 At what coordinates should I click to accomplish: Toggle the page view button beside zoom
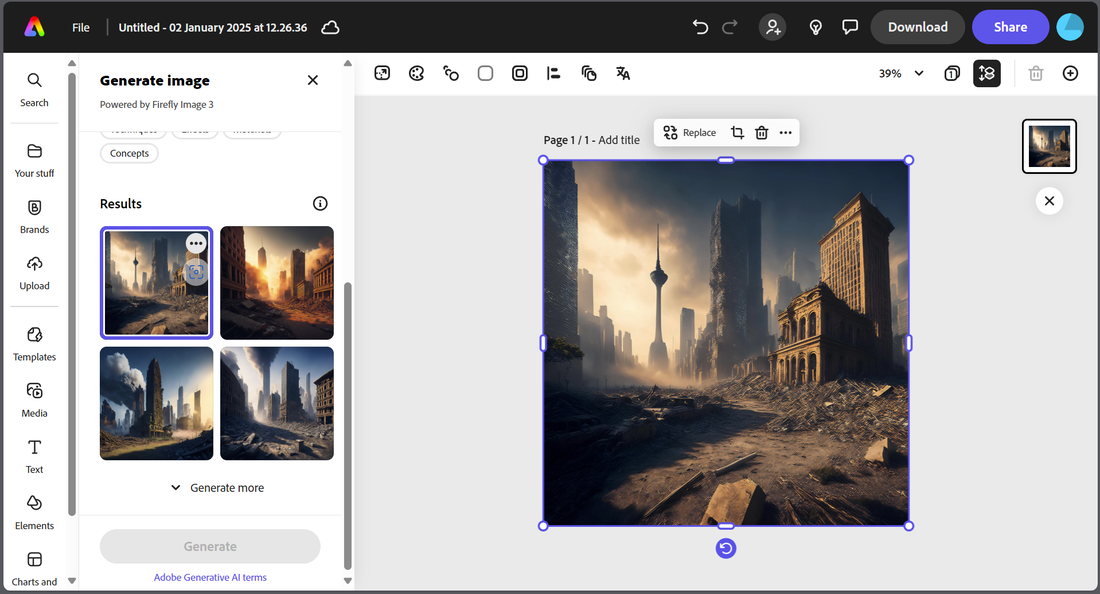(952, 73)
